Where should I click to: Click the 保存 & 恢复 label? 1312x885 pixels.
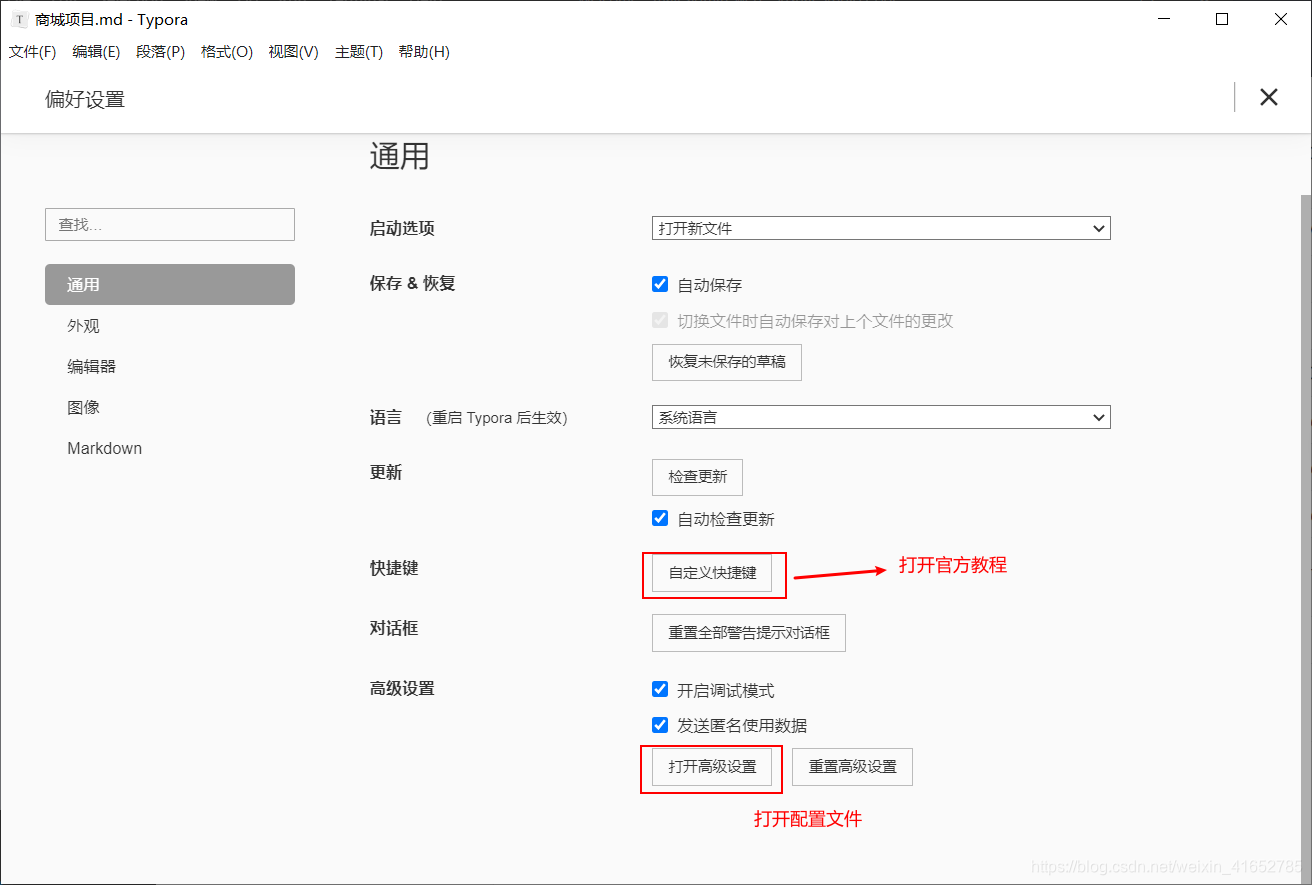point(412,283)
